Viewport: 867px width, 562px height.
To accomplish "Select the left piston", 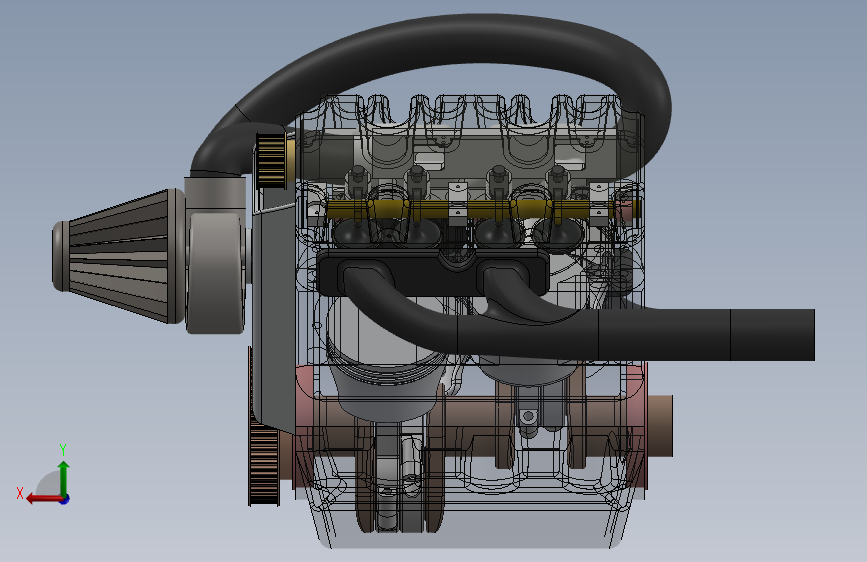I will tap(387, 360).
